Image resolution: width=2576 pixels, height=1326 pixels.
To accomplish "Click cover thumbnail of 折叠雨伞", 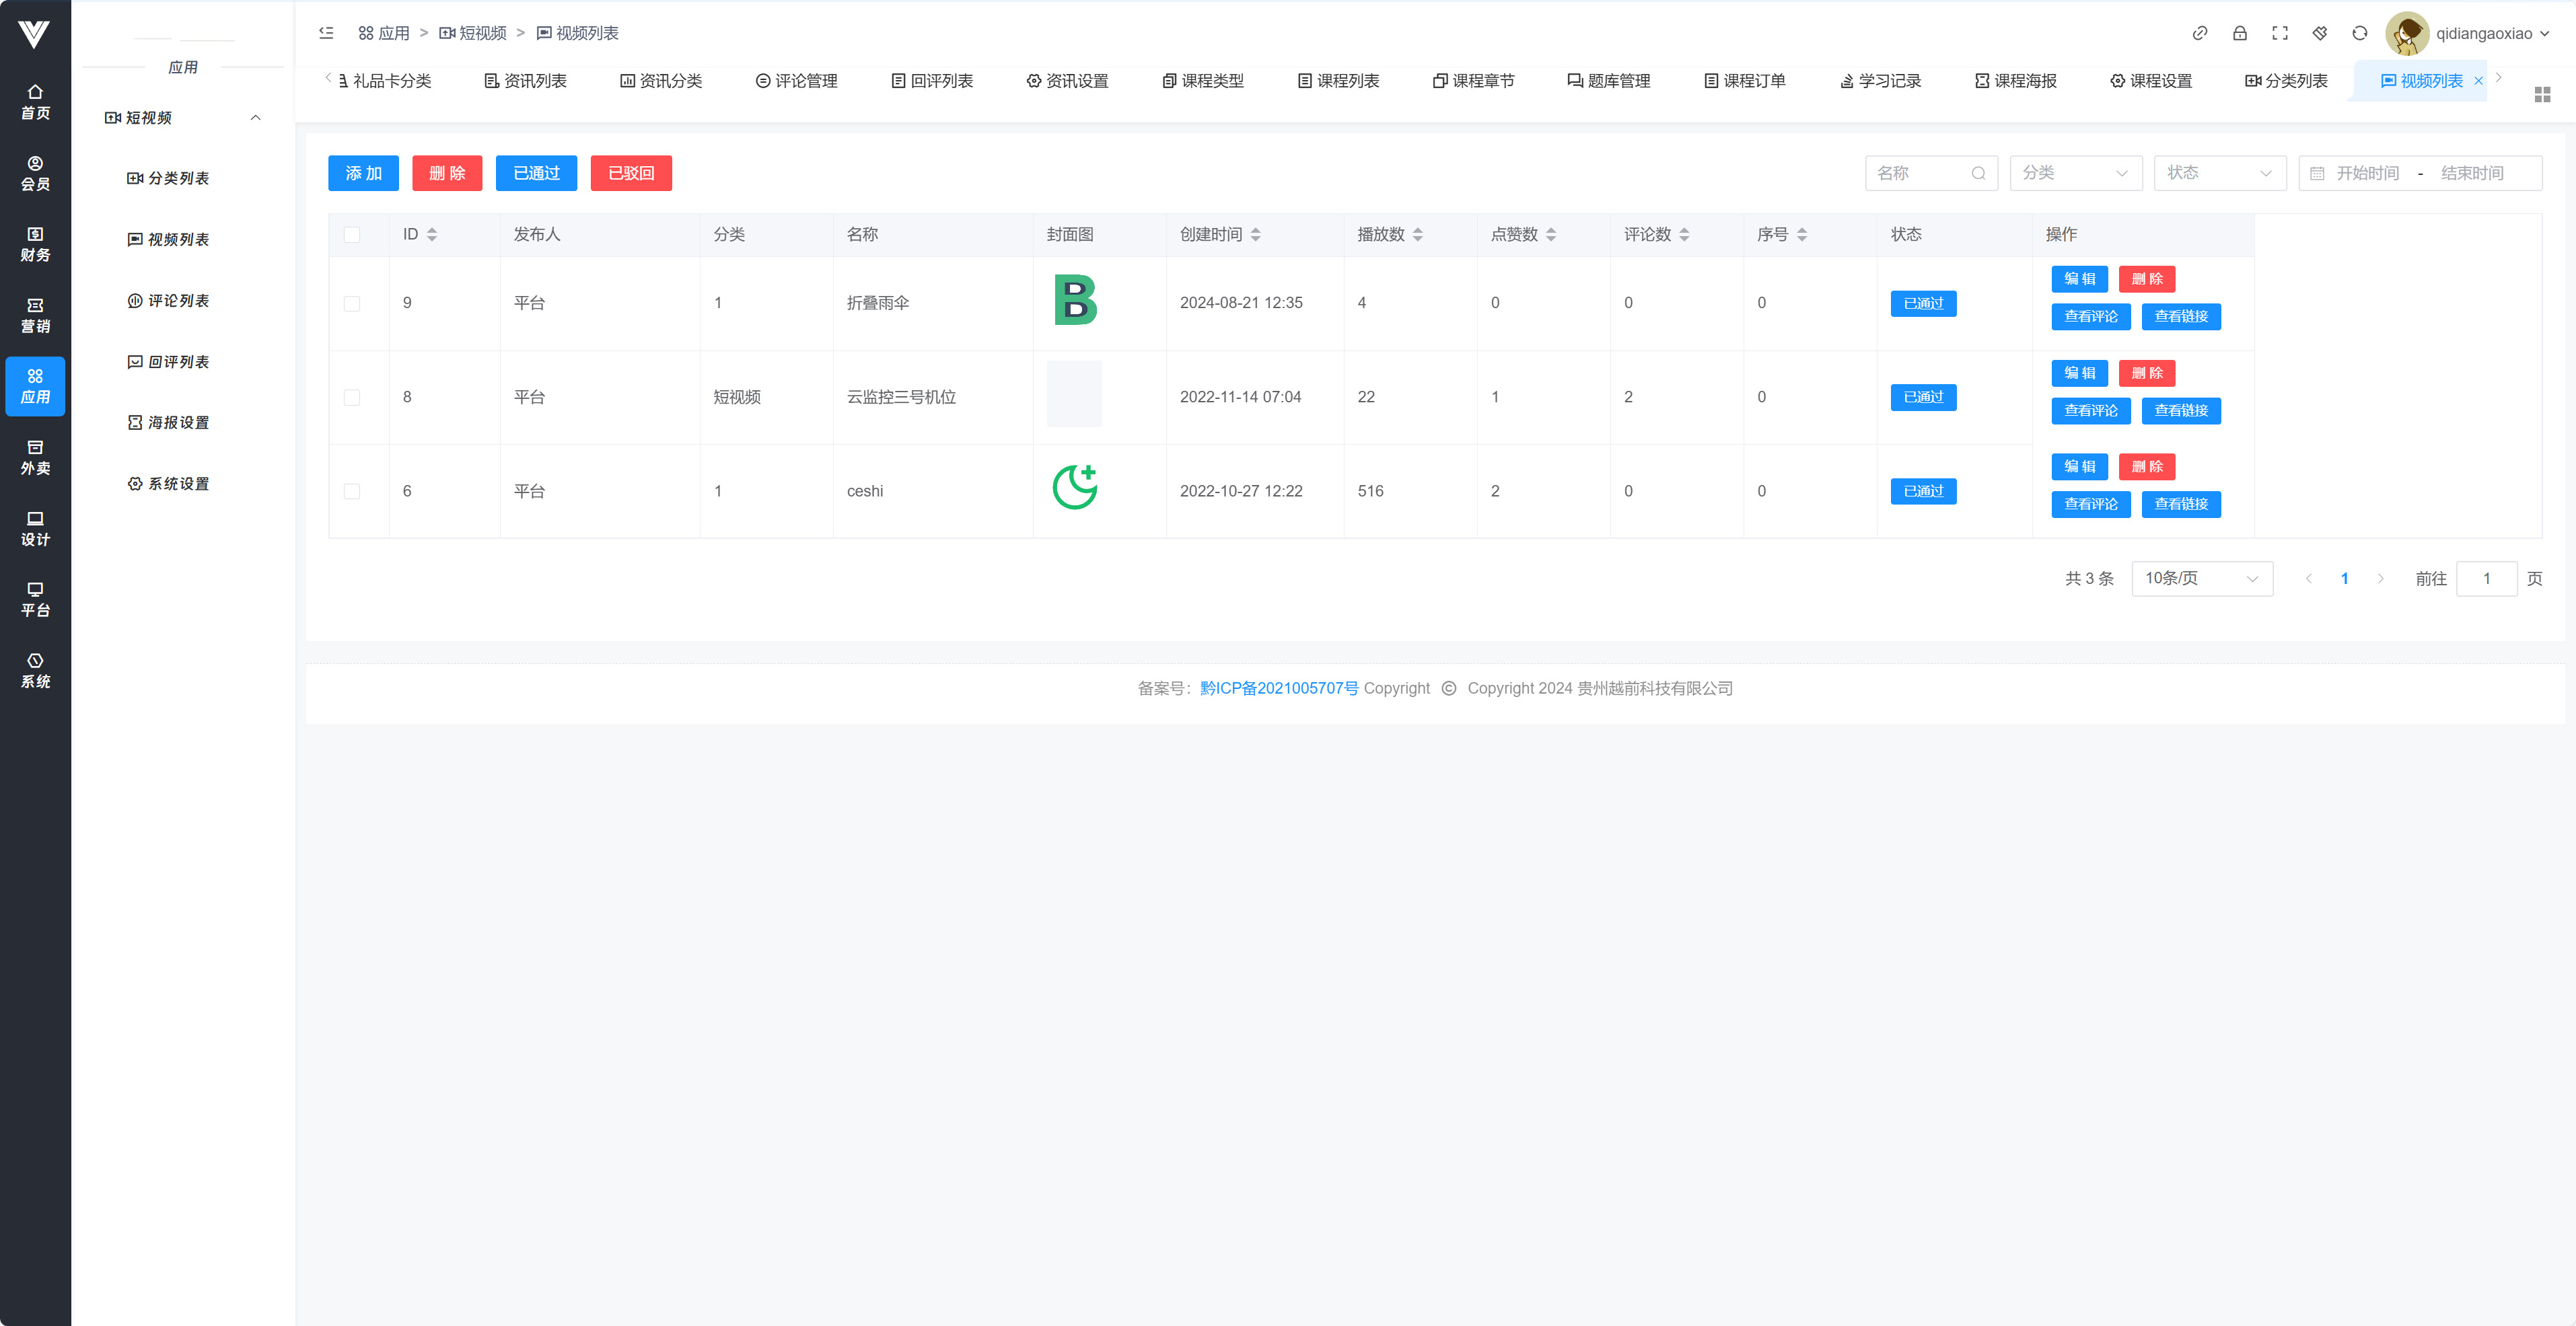I will tap(1075, 300).
